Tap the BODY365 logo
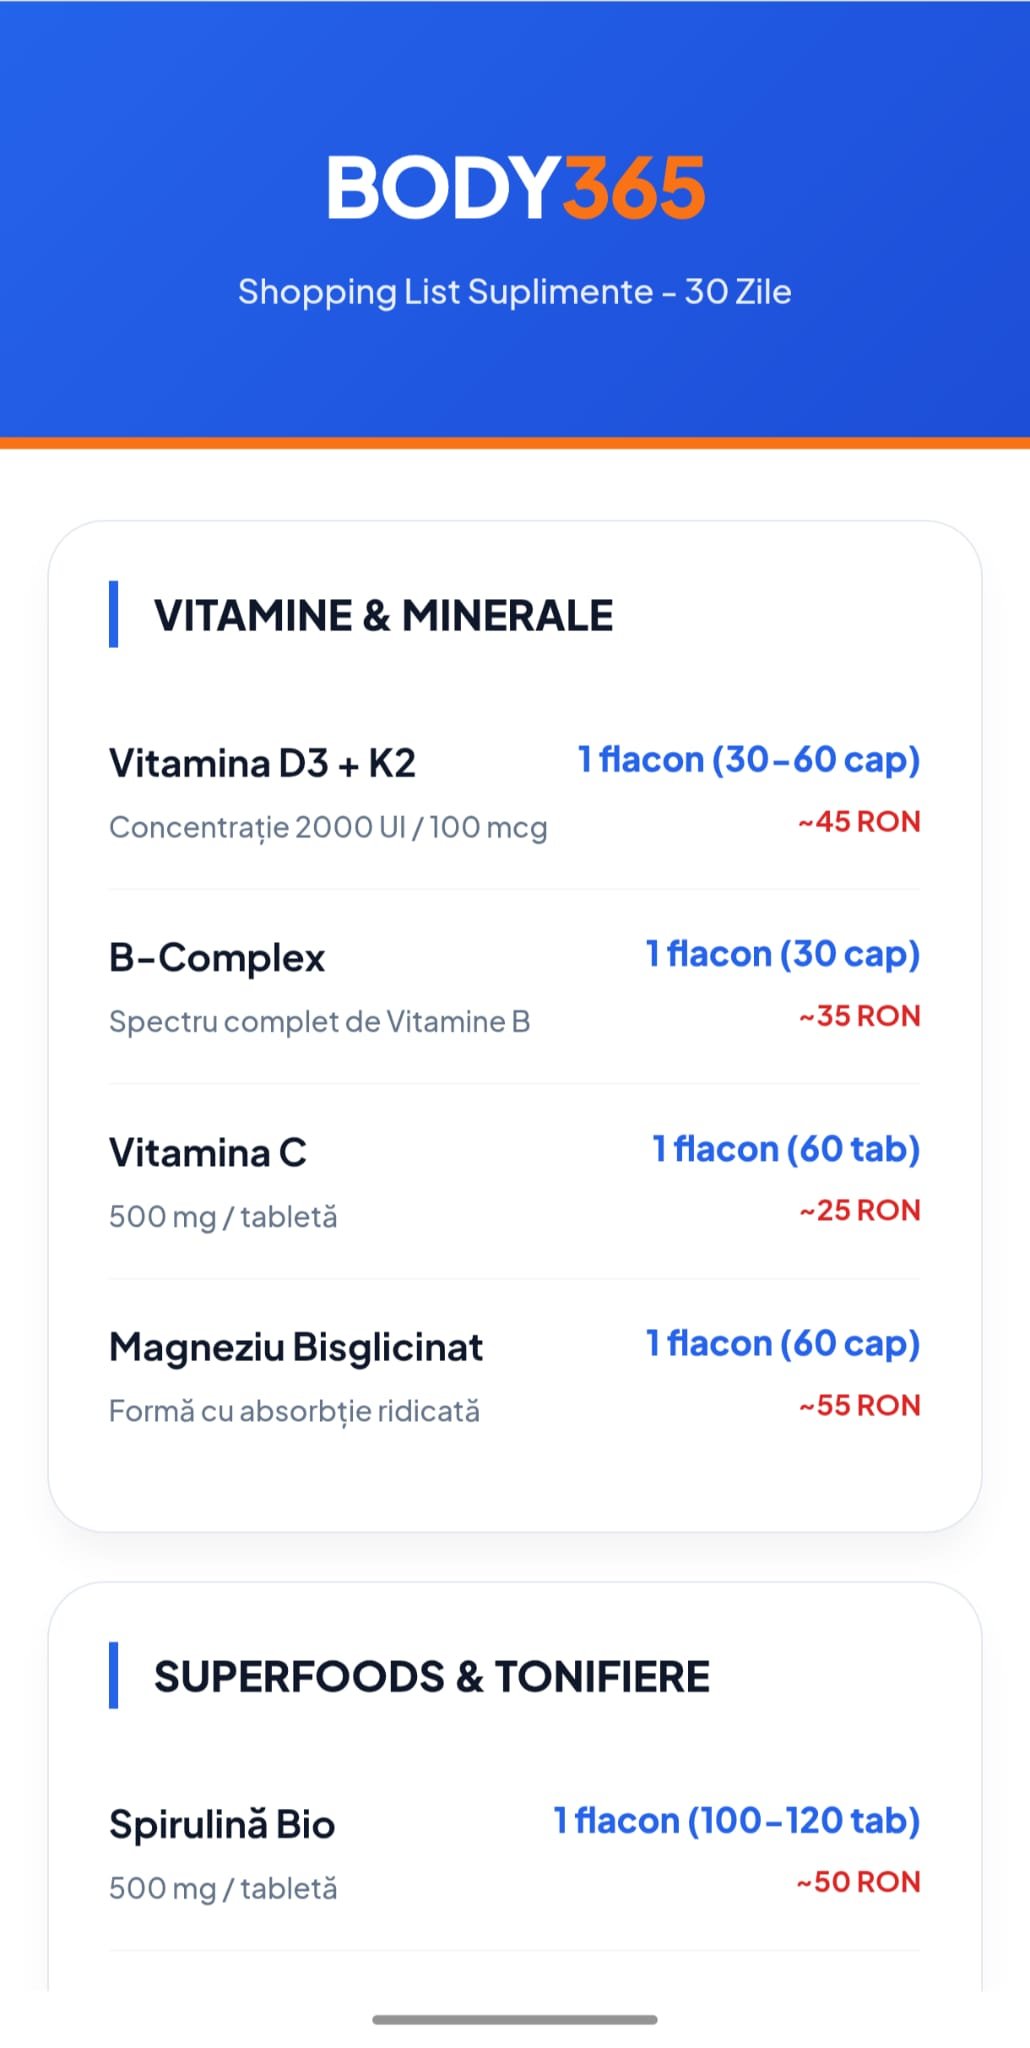Viewport: 1030px width, 2048px height. [x=515, y=187]
